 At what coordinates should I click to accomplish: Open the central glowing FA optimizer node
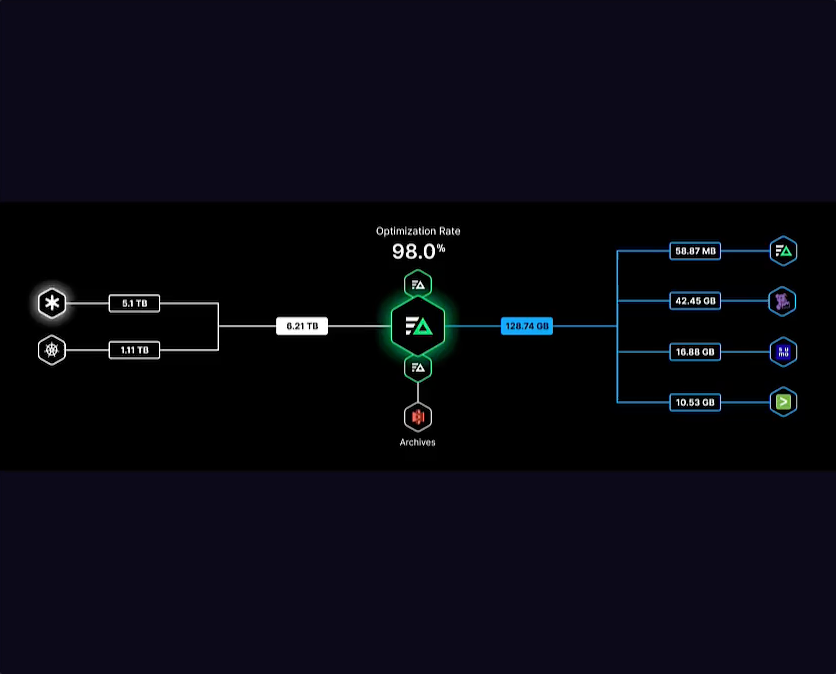[x=417, y=325]
